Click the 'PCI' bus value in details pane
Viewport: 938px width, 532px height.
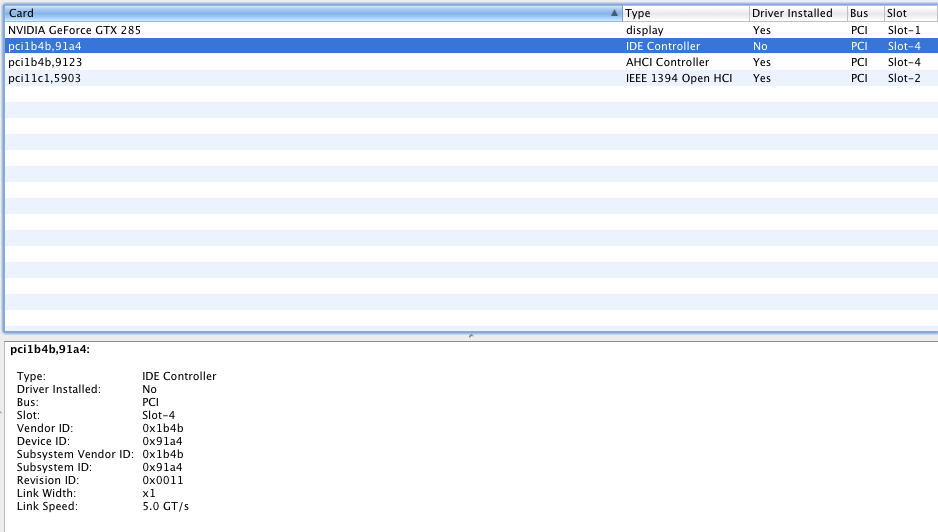pyautogui.click(x=150, y=402)
